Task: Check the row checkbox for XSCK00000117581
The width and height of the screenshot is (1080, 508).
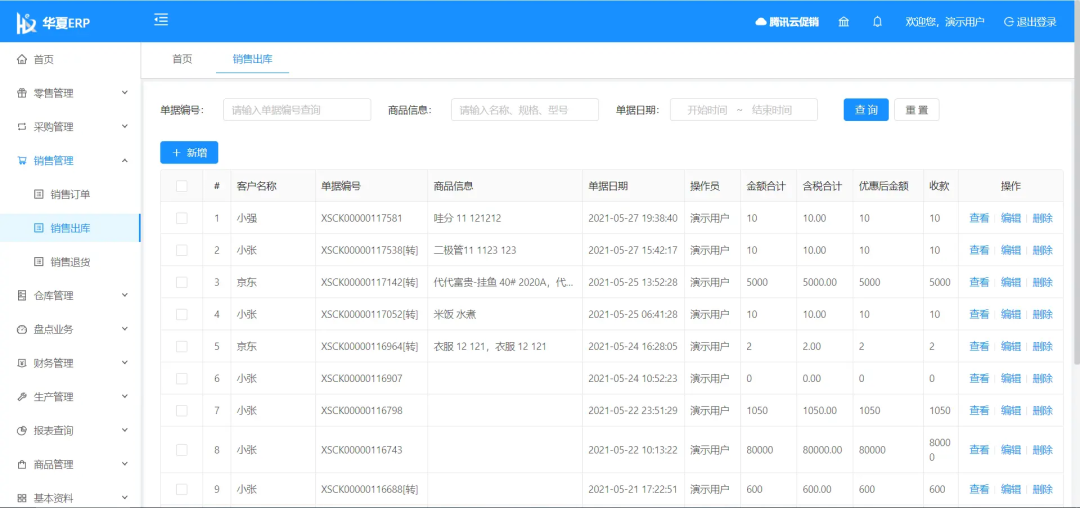Action: pos(181,218)
